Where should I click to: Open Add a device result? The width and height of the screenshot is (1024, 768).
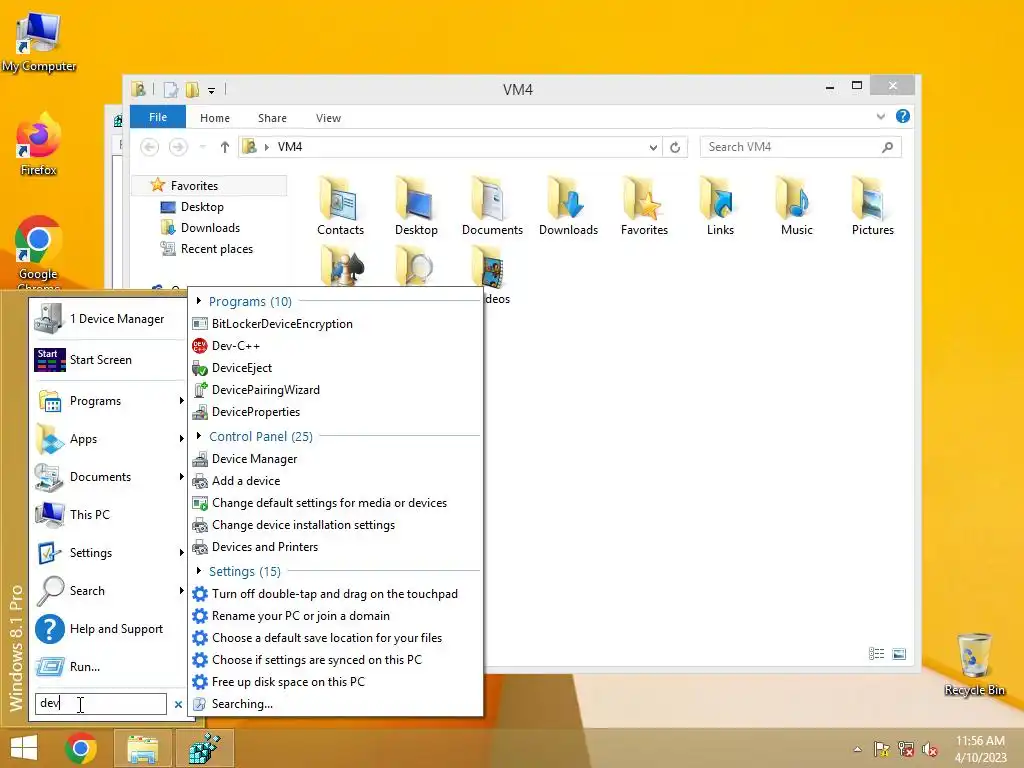(x=336, y=481)
